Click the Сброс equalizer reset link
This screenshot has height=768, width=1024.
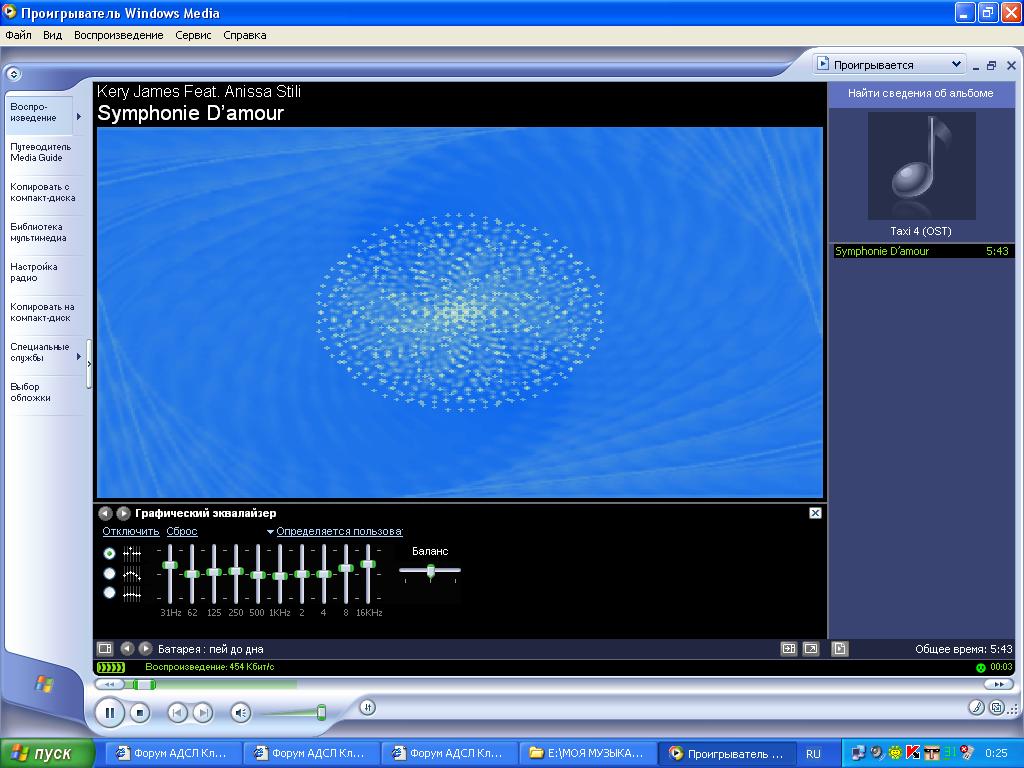coord(182,532)
